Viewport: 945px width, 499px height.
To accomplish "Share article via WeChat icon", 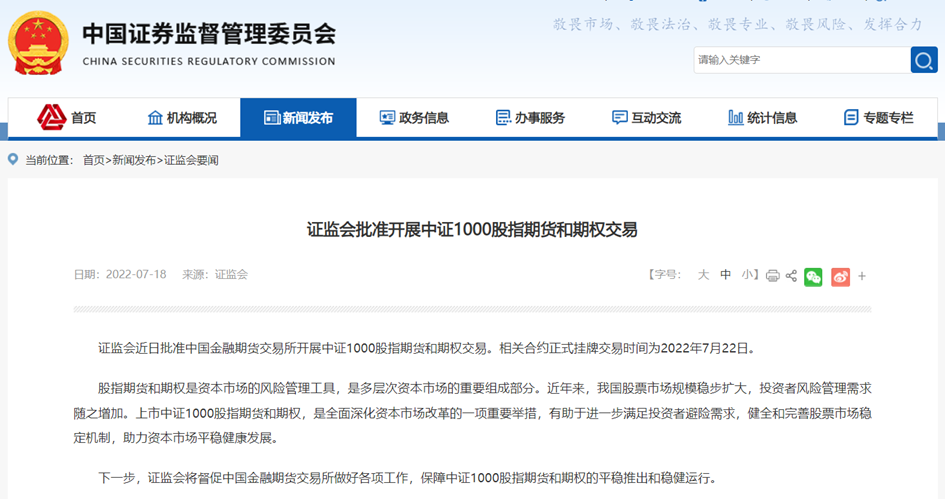I will click(813, 277).
